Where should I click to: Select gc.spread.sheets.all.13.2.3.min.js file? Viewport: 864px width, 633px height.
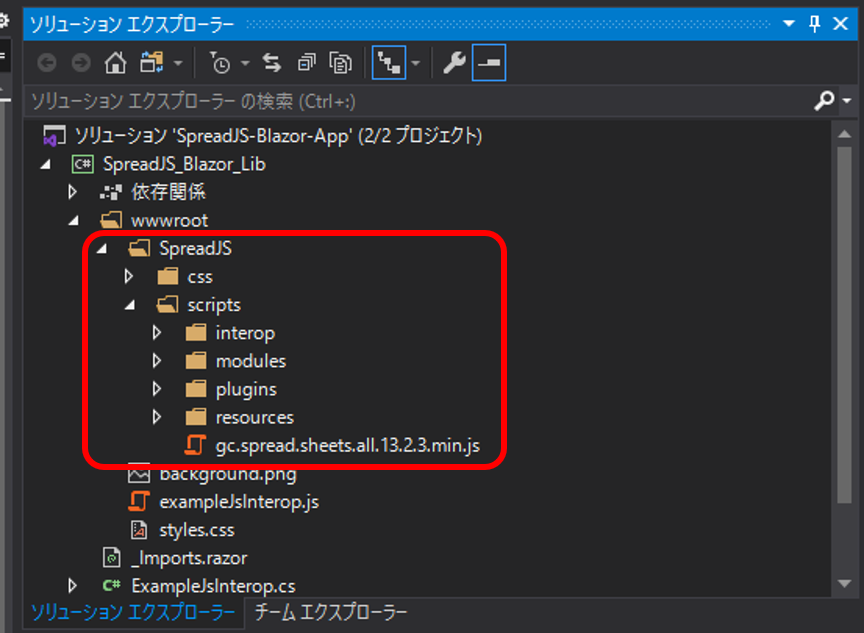point(348,446)
